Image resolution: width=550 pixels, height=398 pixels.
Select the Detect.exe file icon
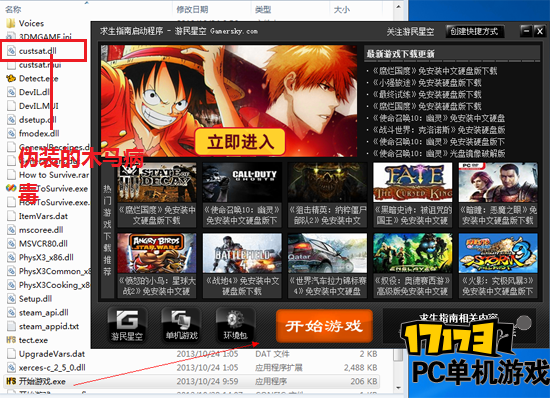click(x=11, y=78)
